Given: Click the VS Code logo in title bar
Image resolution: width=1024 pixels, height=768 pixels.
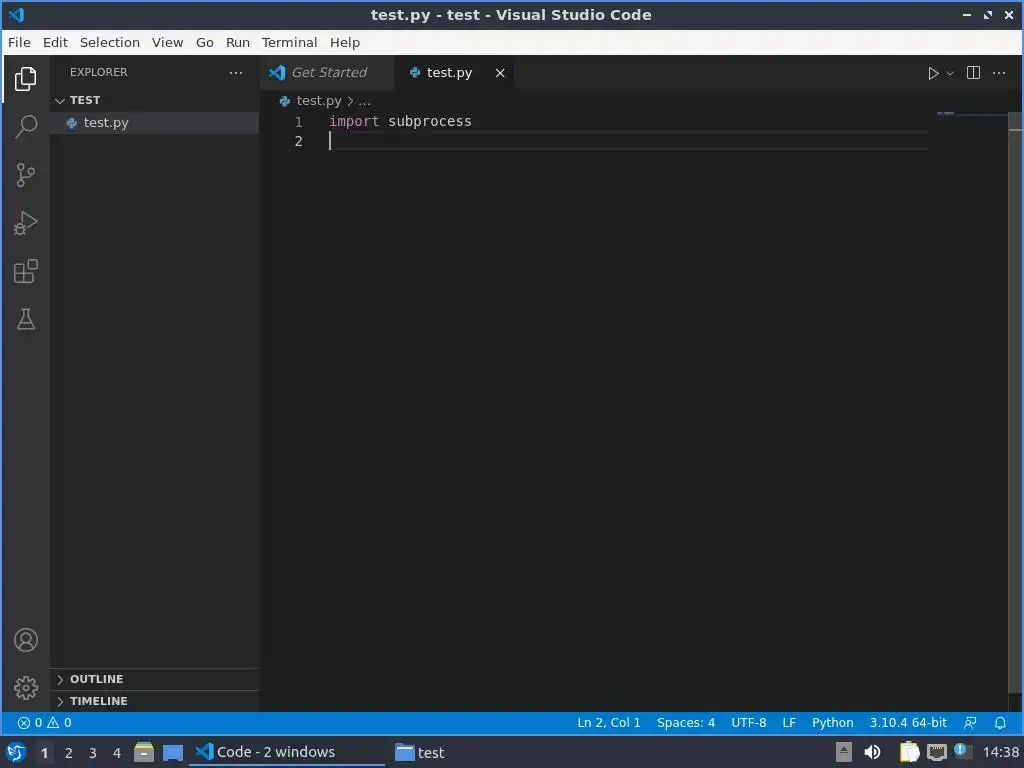Looking at the screenshot, I should pos(16,15).
